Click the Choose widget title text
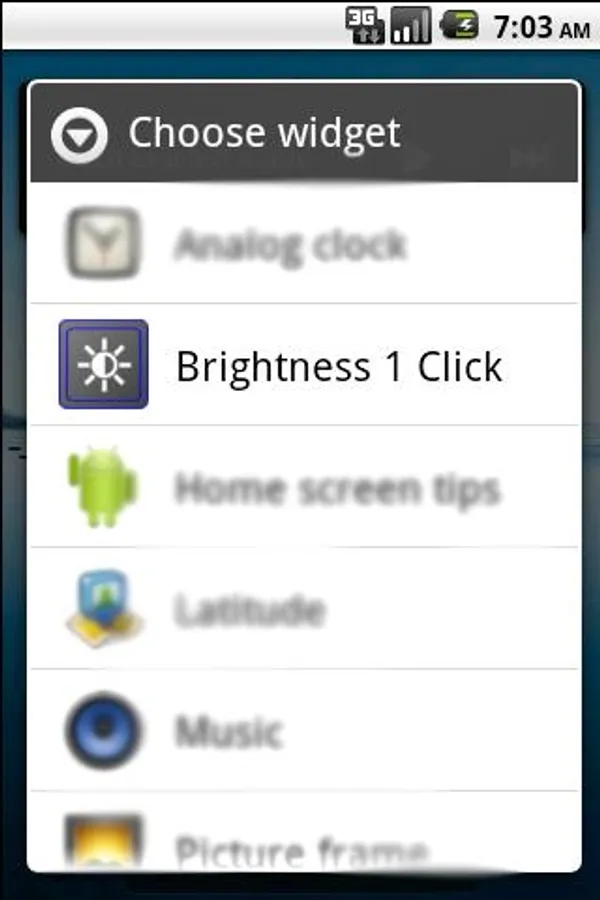Screen dimensions: 600x900 point(264,133)
